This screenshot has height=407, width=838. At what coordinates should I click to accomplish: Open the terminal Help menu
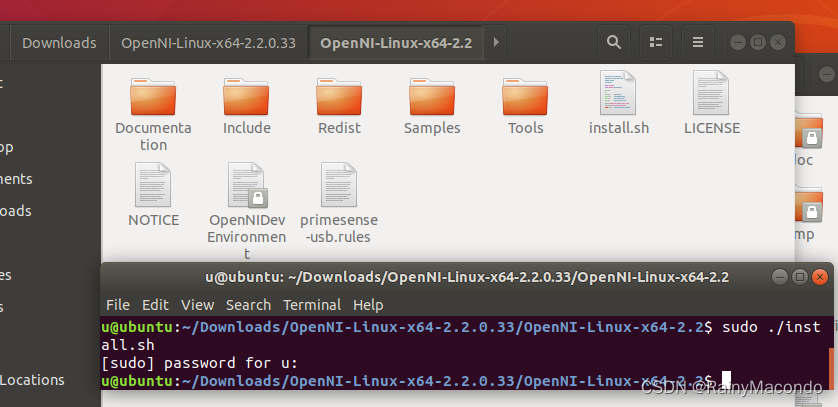click(368, 305)
